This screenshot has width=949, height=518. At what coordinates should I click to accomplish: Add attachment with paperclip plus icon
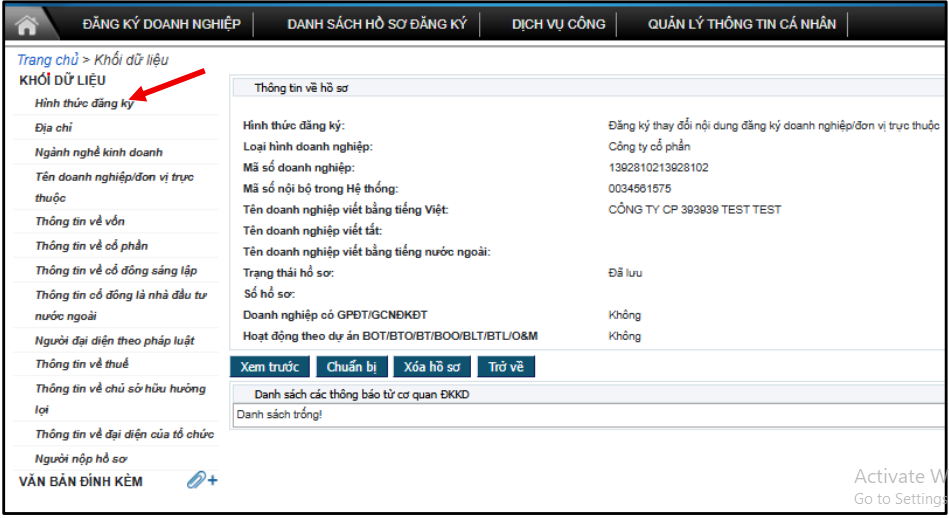point(202,480)
